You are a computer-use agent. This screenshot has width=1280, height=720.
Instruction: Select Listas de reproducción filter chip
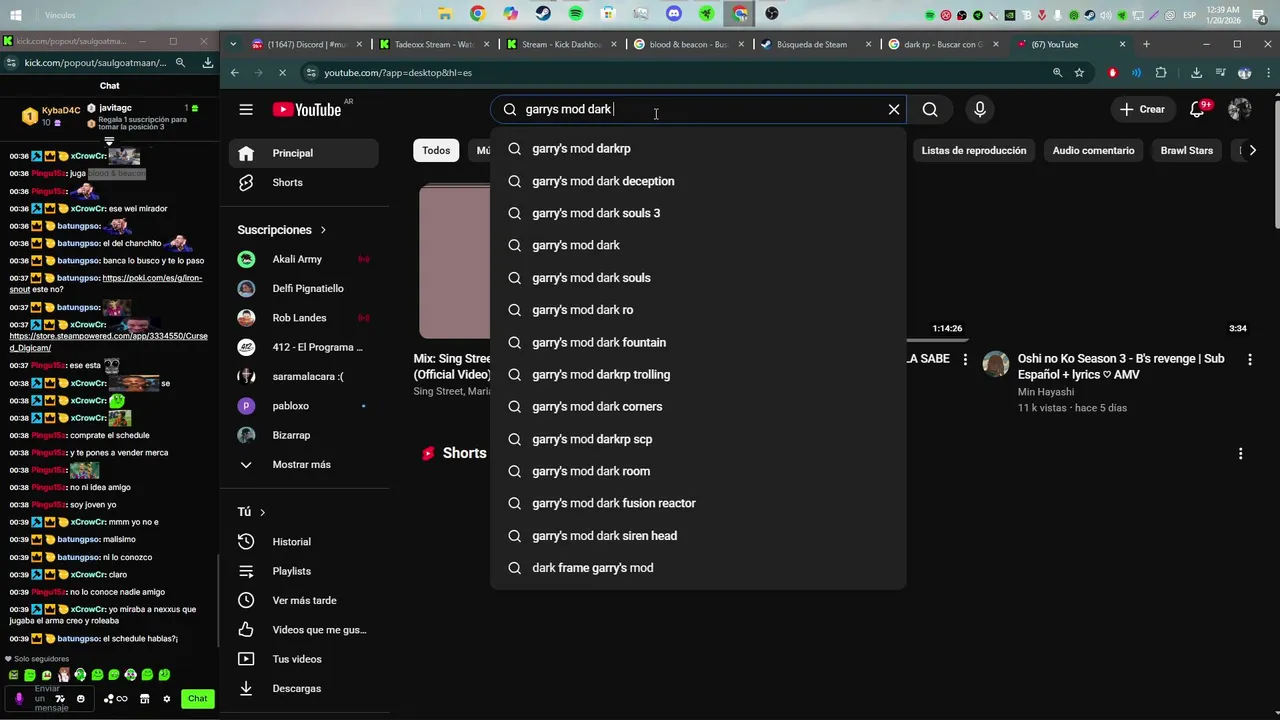tap(974, 150)
